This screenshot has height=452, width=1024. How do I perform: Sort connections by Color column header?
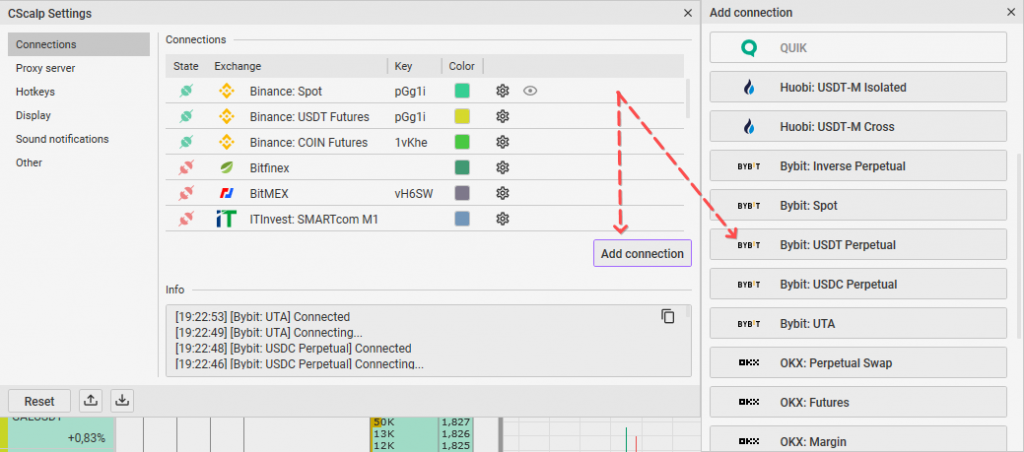(x=462, y=66)
